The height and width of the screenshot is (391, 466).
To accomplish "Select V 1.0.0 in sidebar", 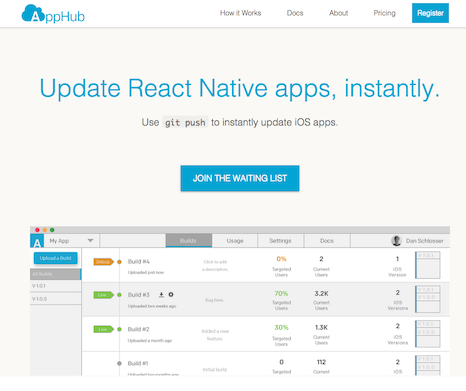I will coord(55,299).
